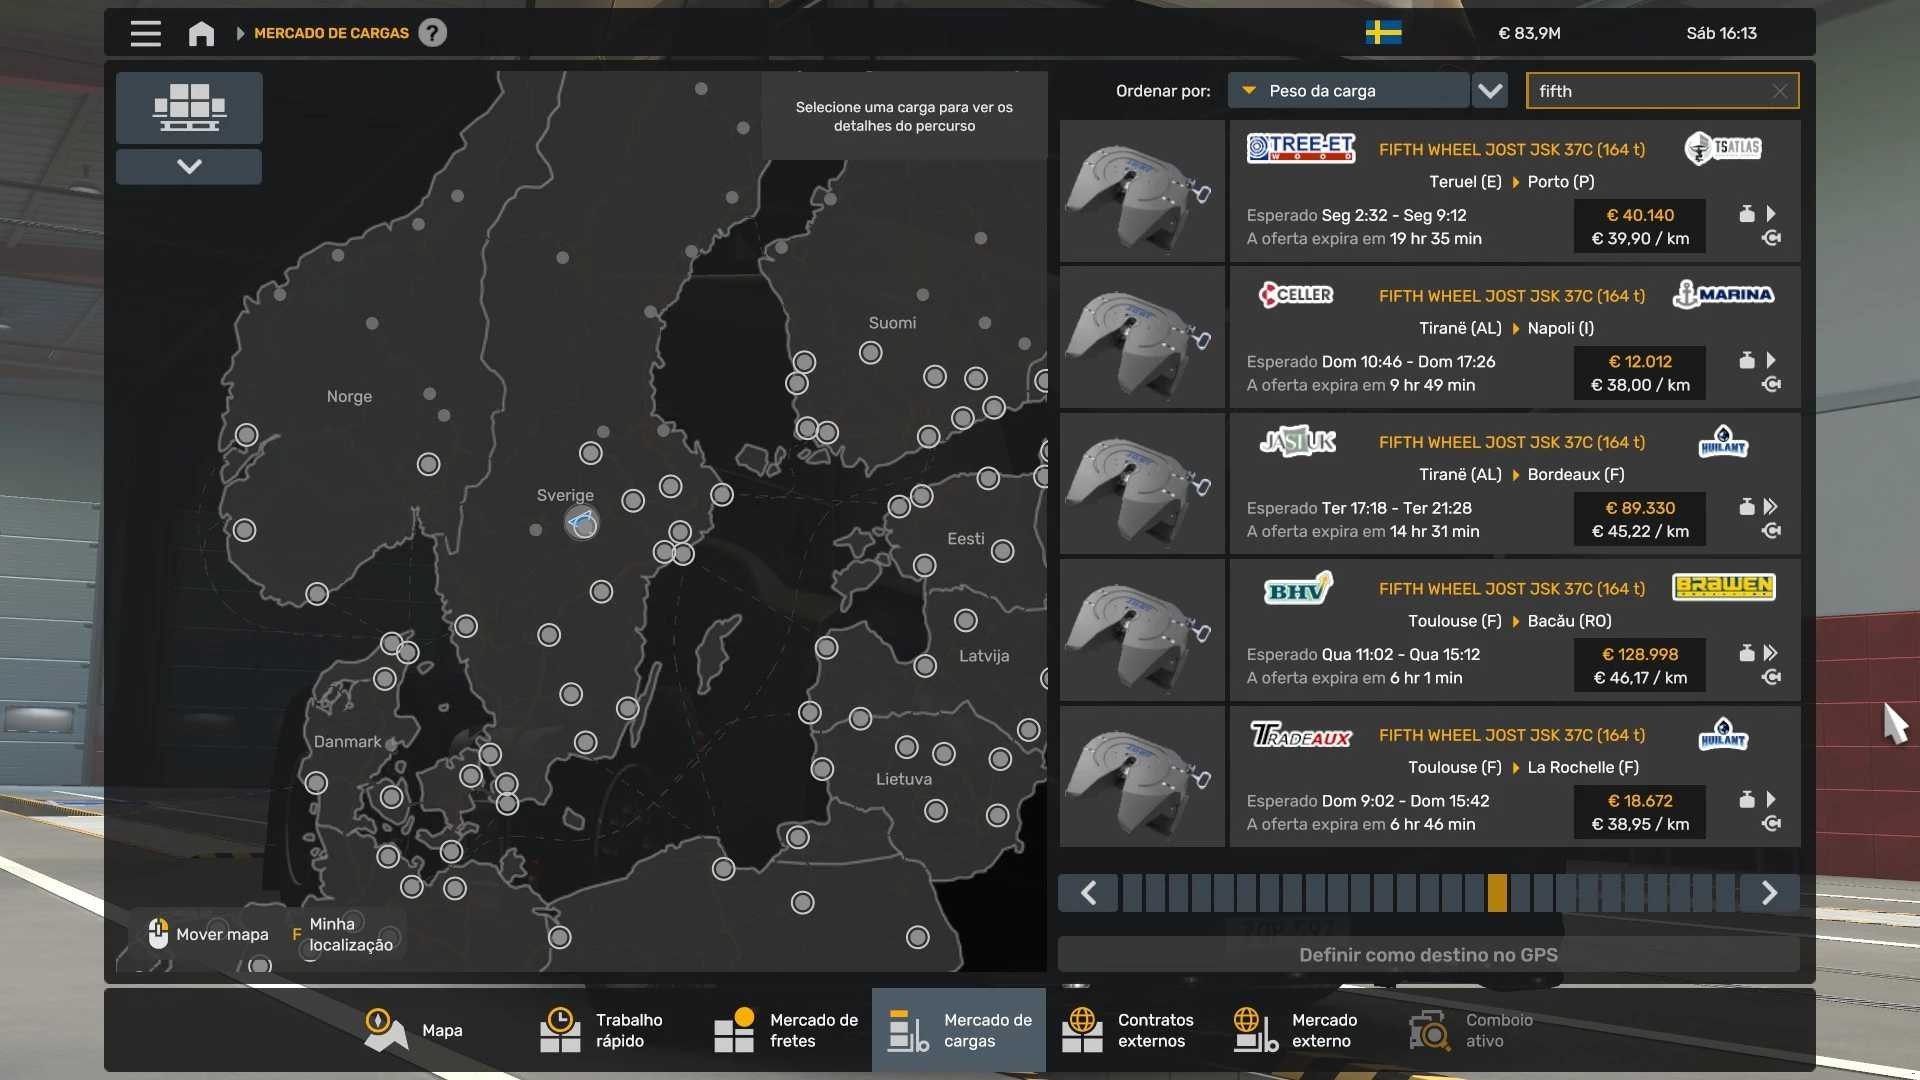Go to the next results page arrow
The height and width of the screenshot is (1080, 1920).
[x=1769, y=892]
